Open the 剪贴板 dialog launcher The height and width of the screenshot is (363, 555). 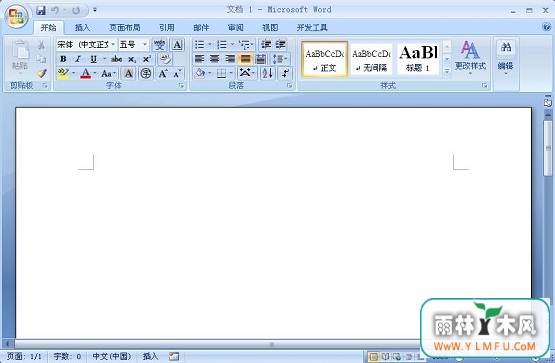(45, 85)
